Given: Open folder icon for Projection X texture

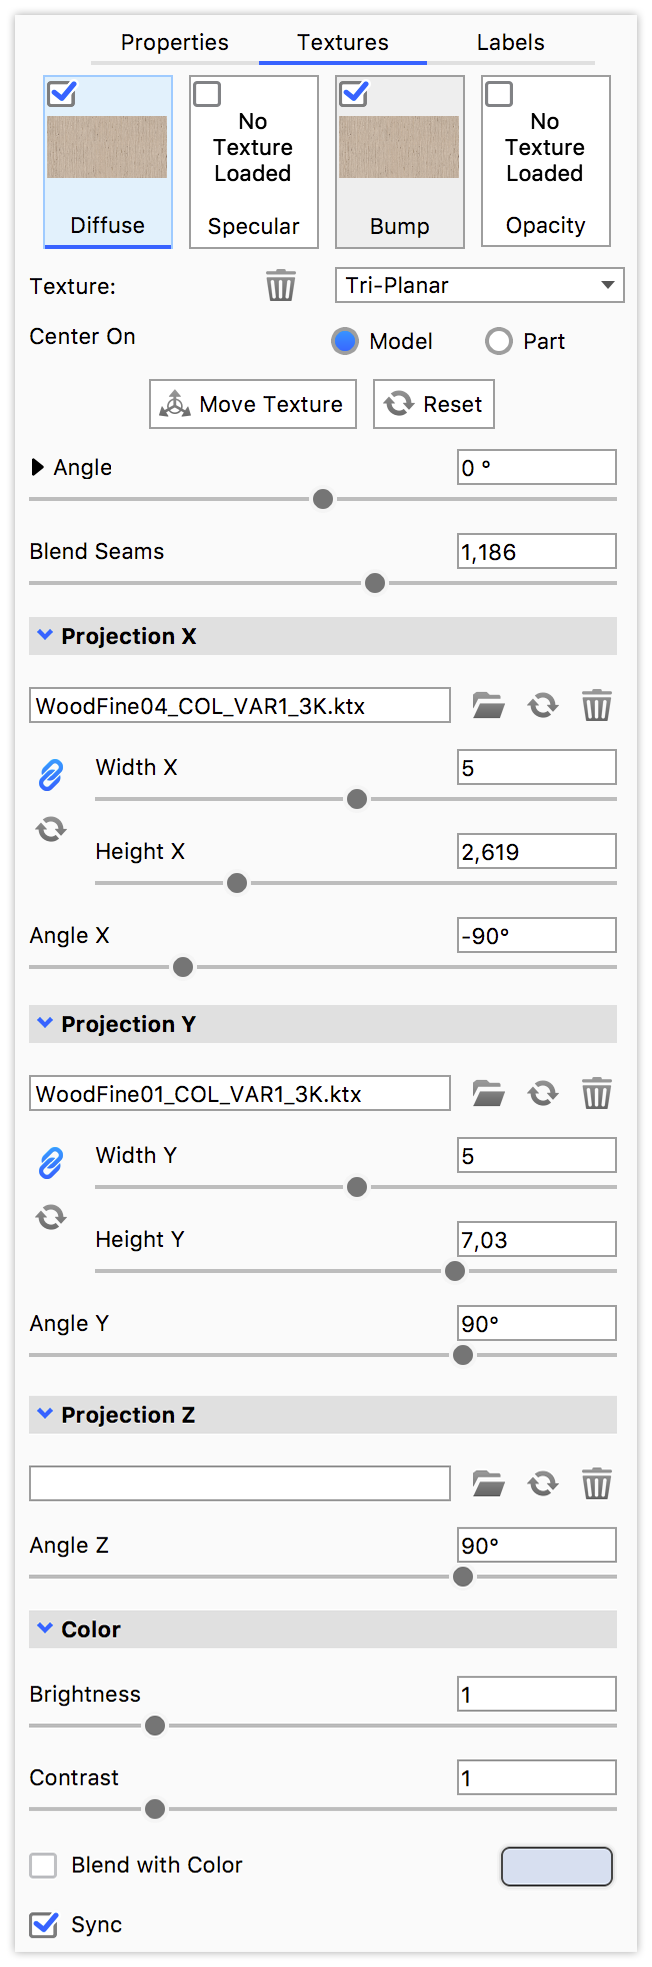Looking at the screenshot, I should [x=488, y=705].
